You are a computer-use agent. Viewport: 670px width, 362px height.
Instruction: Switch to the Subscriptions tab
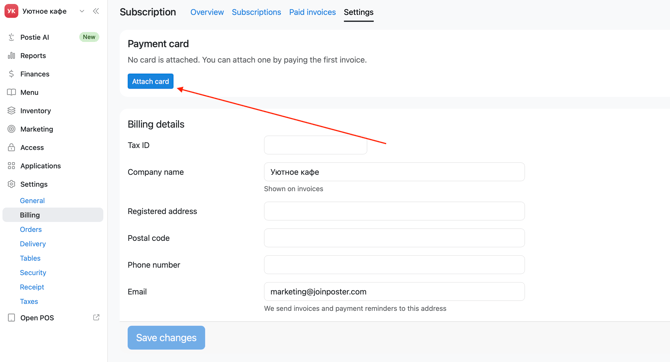pyautogui.click(x=256, y=12)
